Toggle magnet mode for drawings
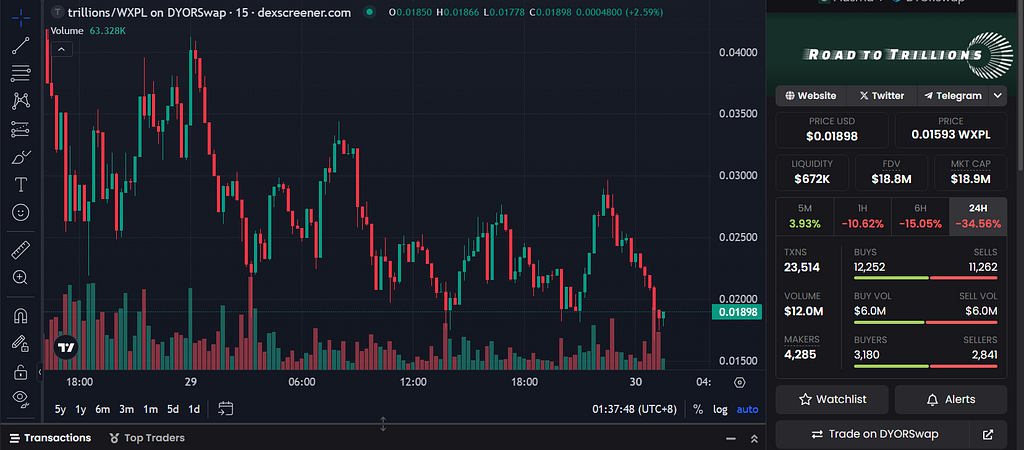1024x450 pixels. point(20,316)
